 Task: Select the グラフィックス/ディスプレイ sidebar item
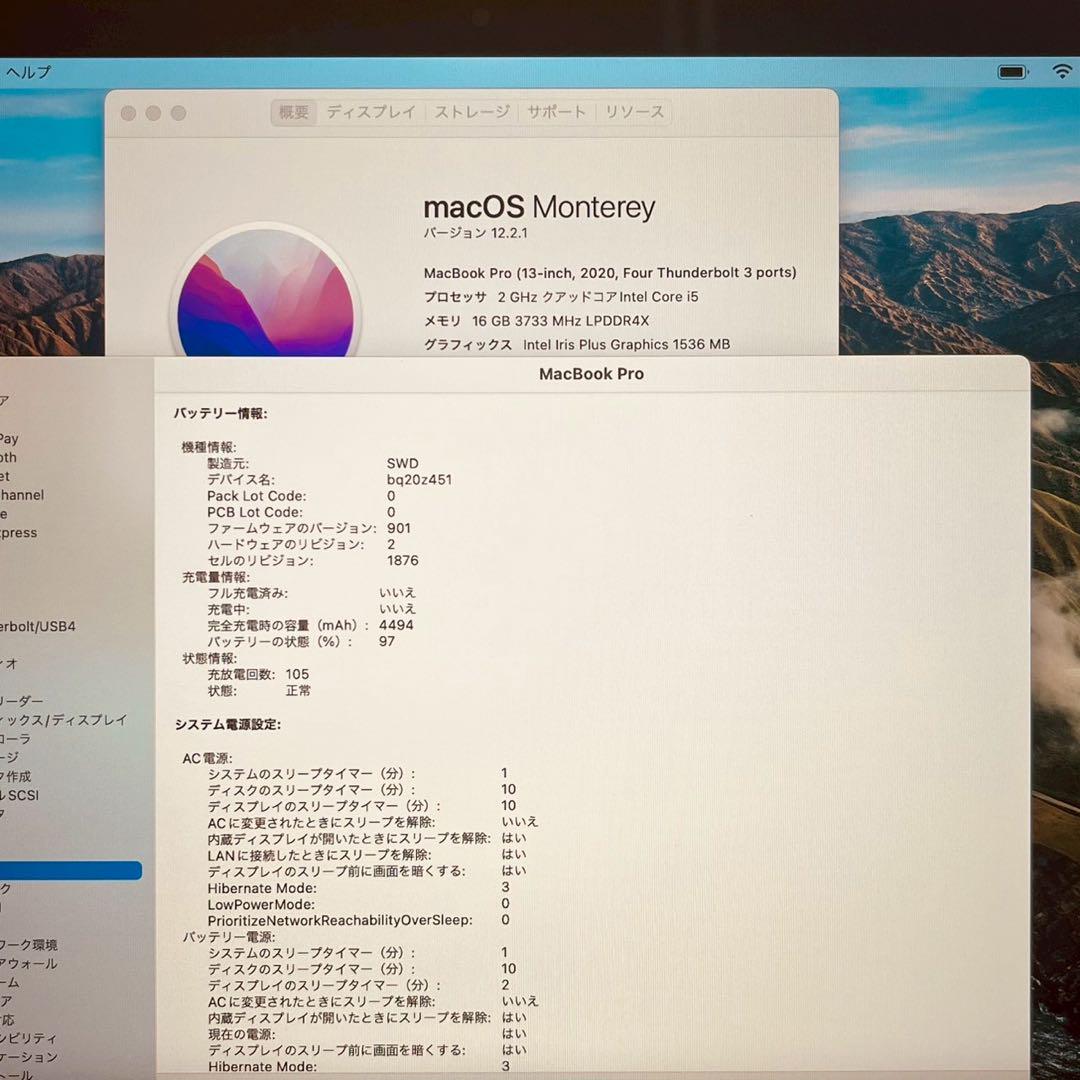63,720
